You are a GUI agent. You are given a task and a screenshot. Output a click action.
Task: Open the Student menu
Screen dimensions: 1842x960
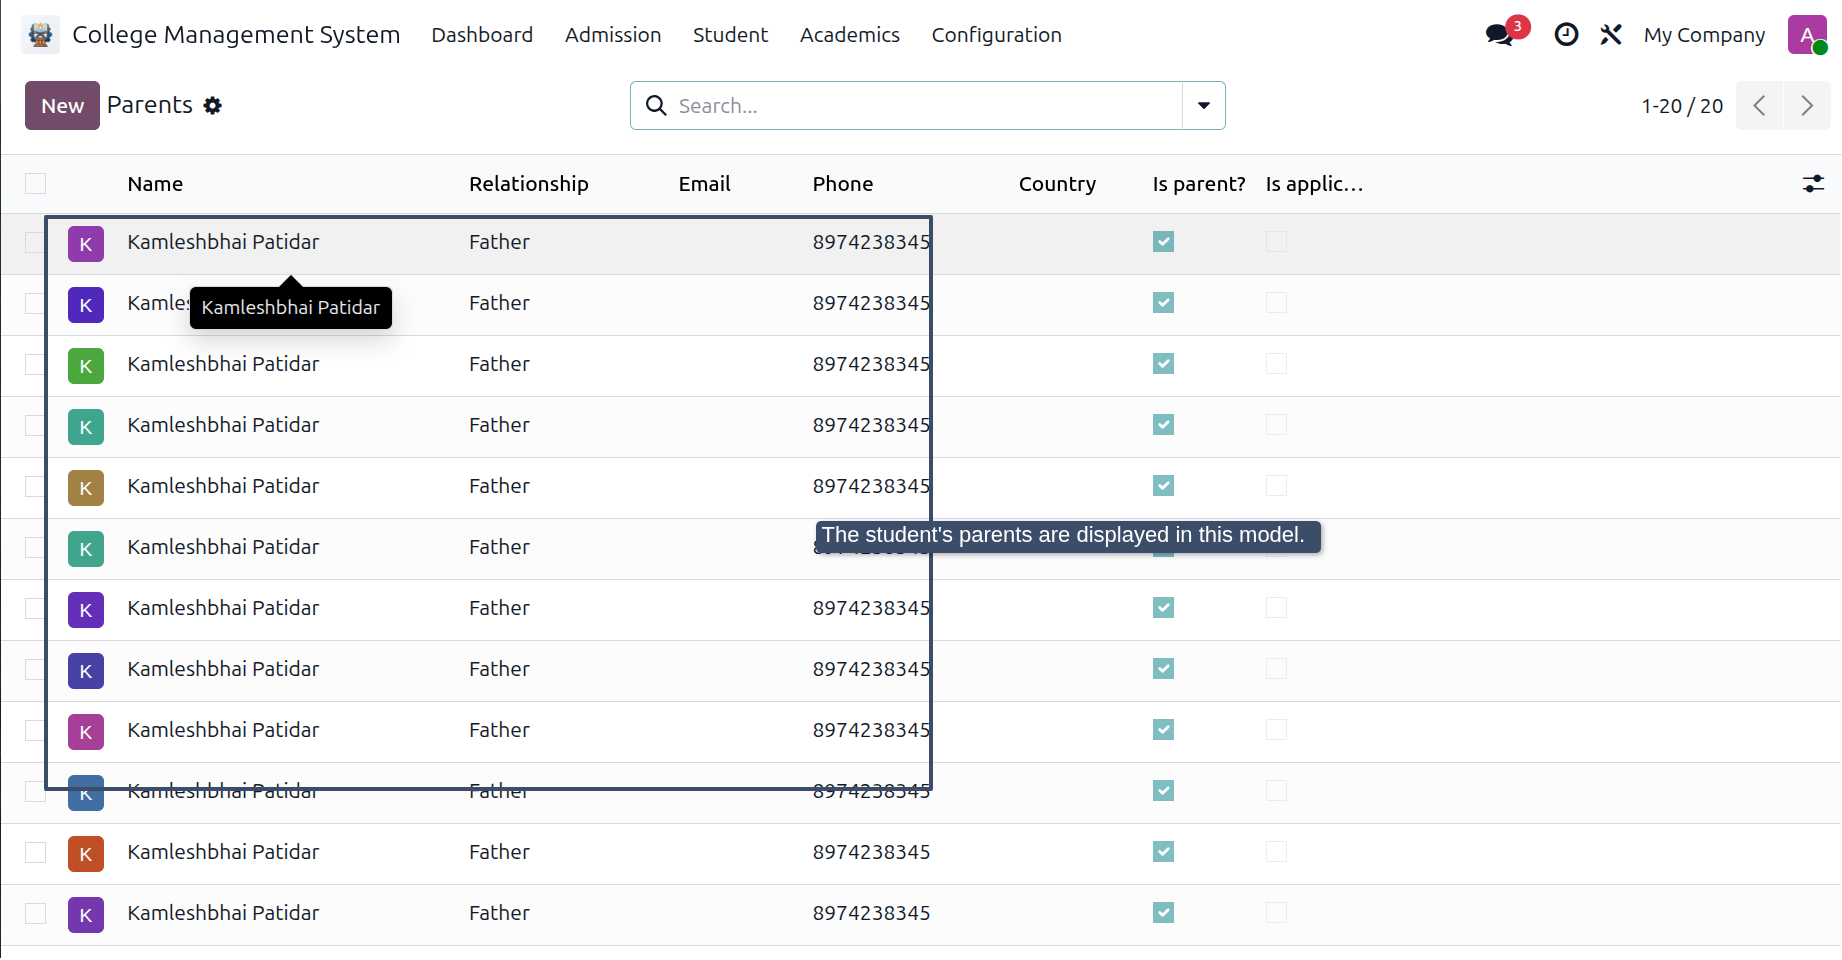[x=730, y=35]
